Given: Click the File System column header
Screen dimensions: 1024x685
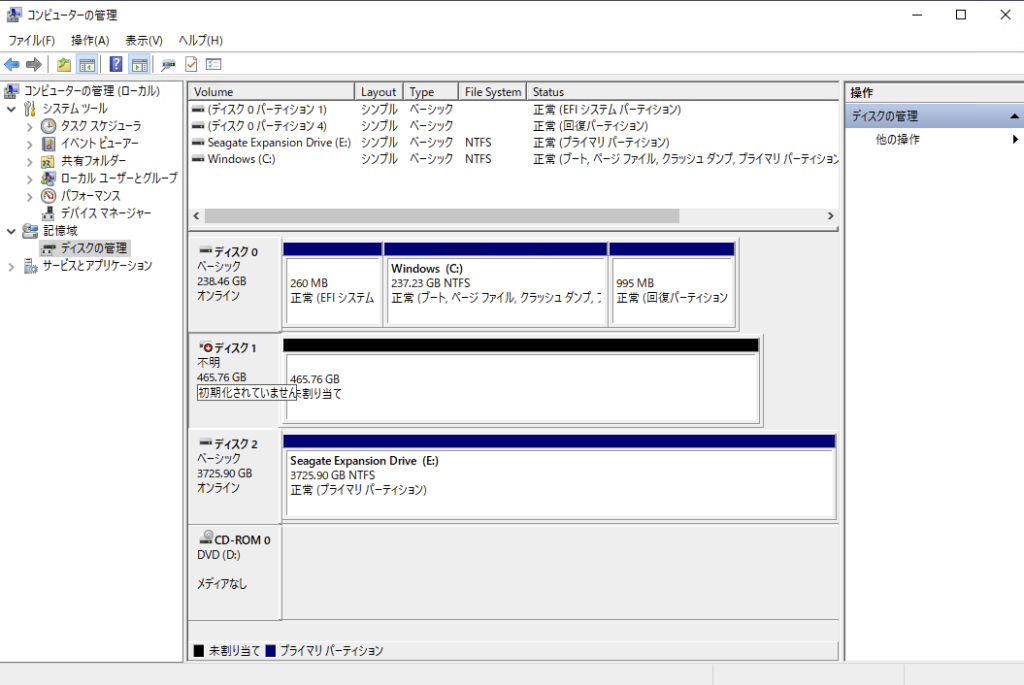Looking at the screenshot, I should 492,92.
